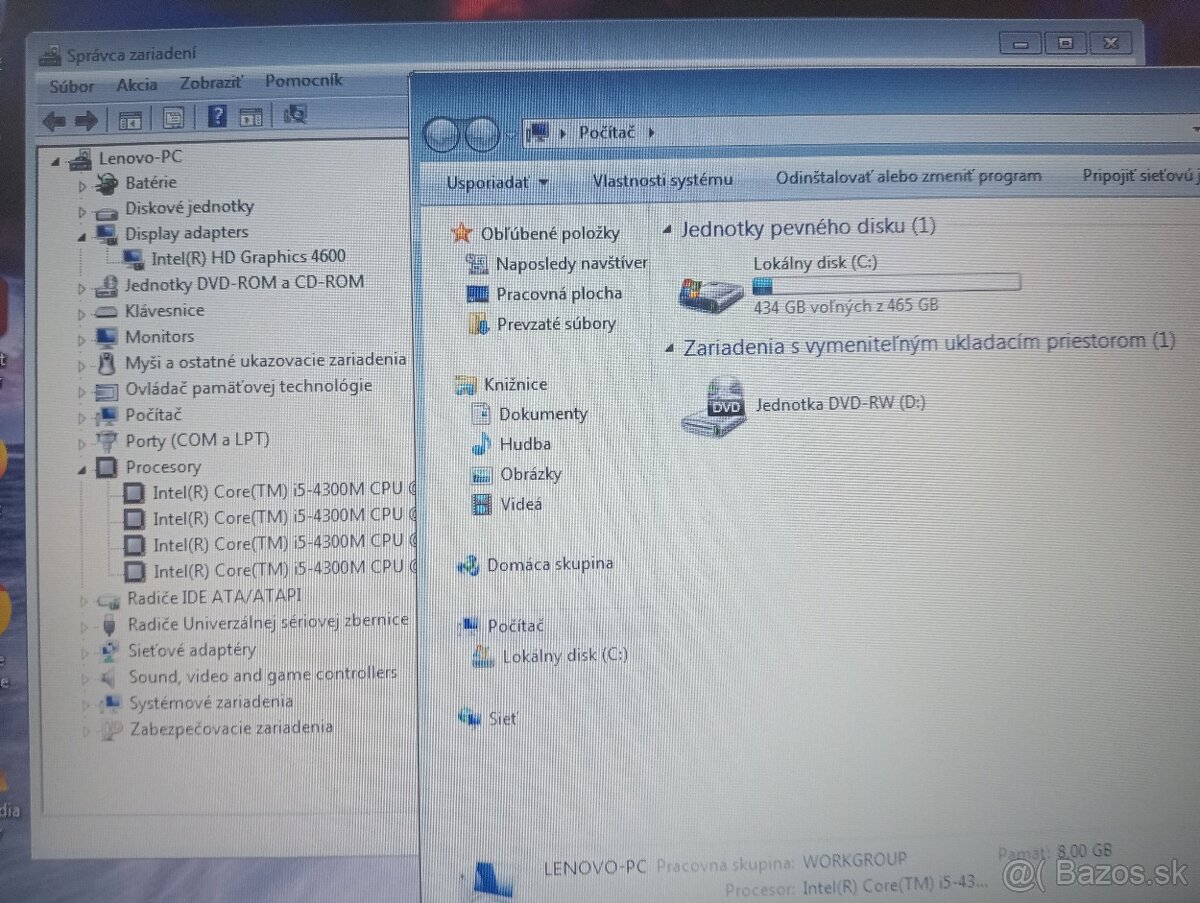Click the Domáca skupina sidebar entry

(549, 563)
